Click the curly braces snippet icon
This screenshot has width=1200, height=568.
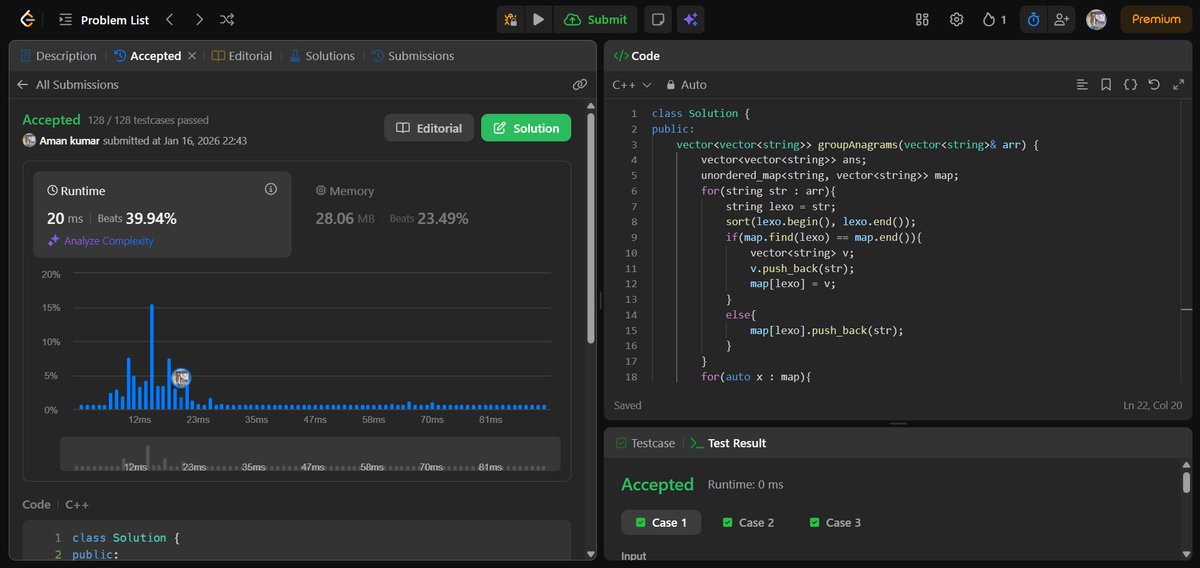point(1130,85)
